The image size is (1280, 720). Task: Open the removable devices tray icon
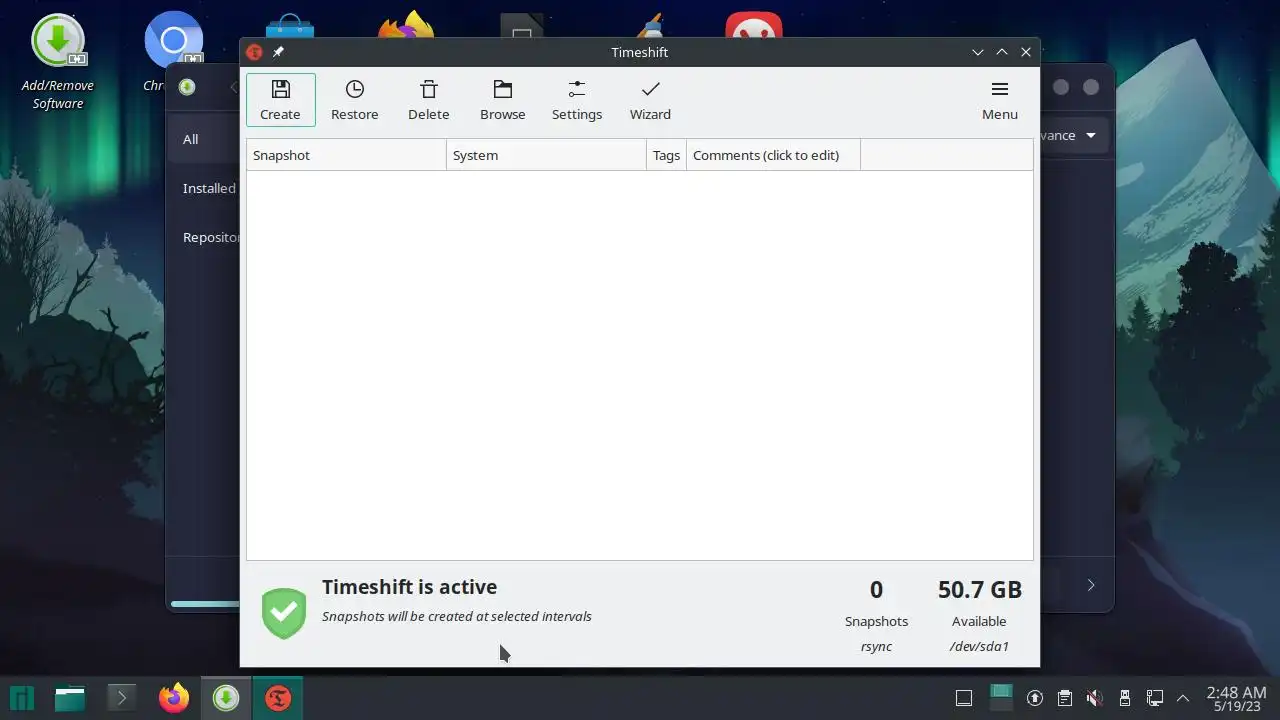point(1125,698)
